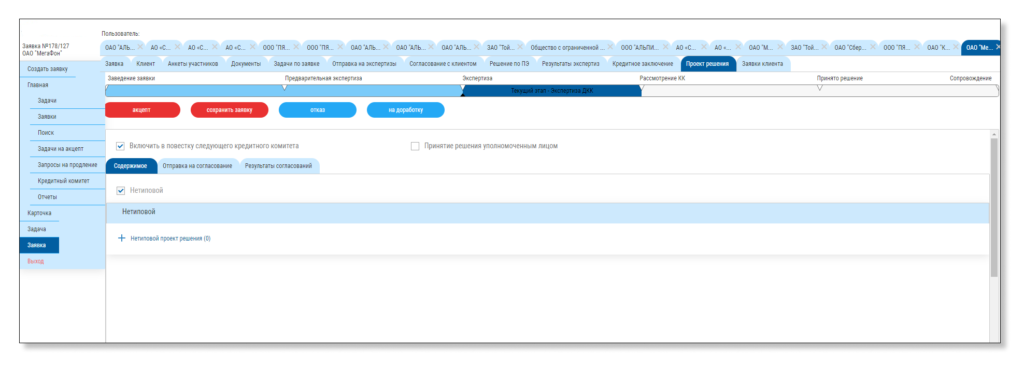Click the Предварительная экспертиза stage triangle marker
1024x366 pixels.
pyautogui.click(x=285, y=87)
